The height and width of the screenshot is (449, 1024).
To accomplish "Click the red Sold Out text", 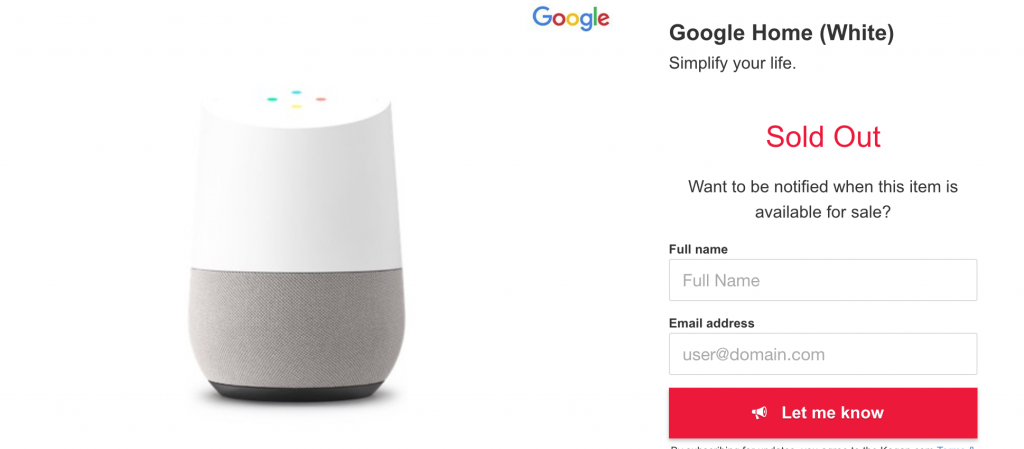I will pyautogui.click(x=823, y=136).
